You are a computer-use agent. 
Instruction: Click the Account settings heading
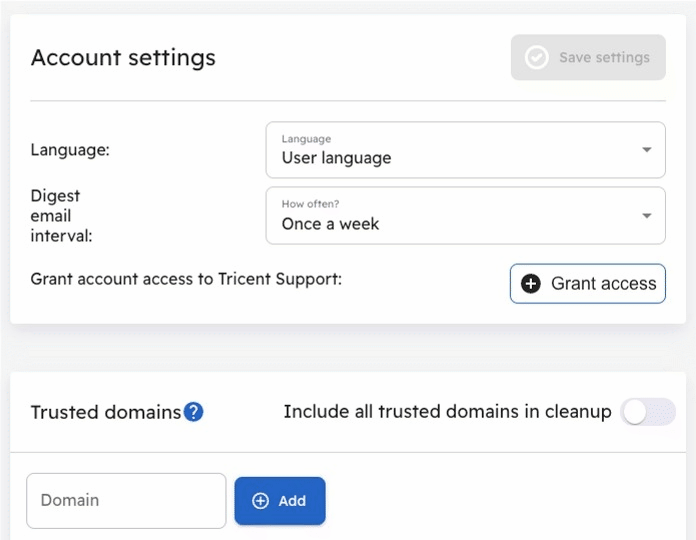(x=123, y=58)
